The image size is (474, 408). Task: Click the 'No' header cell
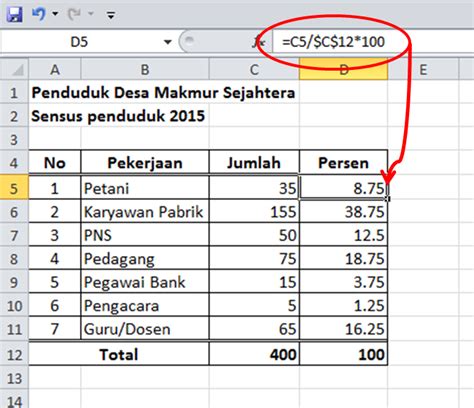pyautogui.click(x=55, y=163)
